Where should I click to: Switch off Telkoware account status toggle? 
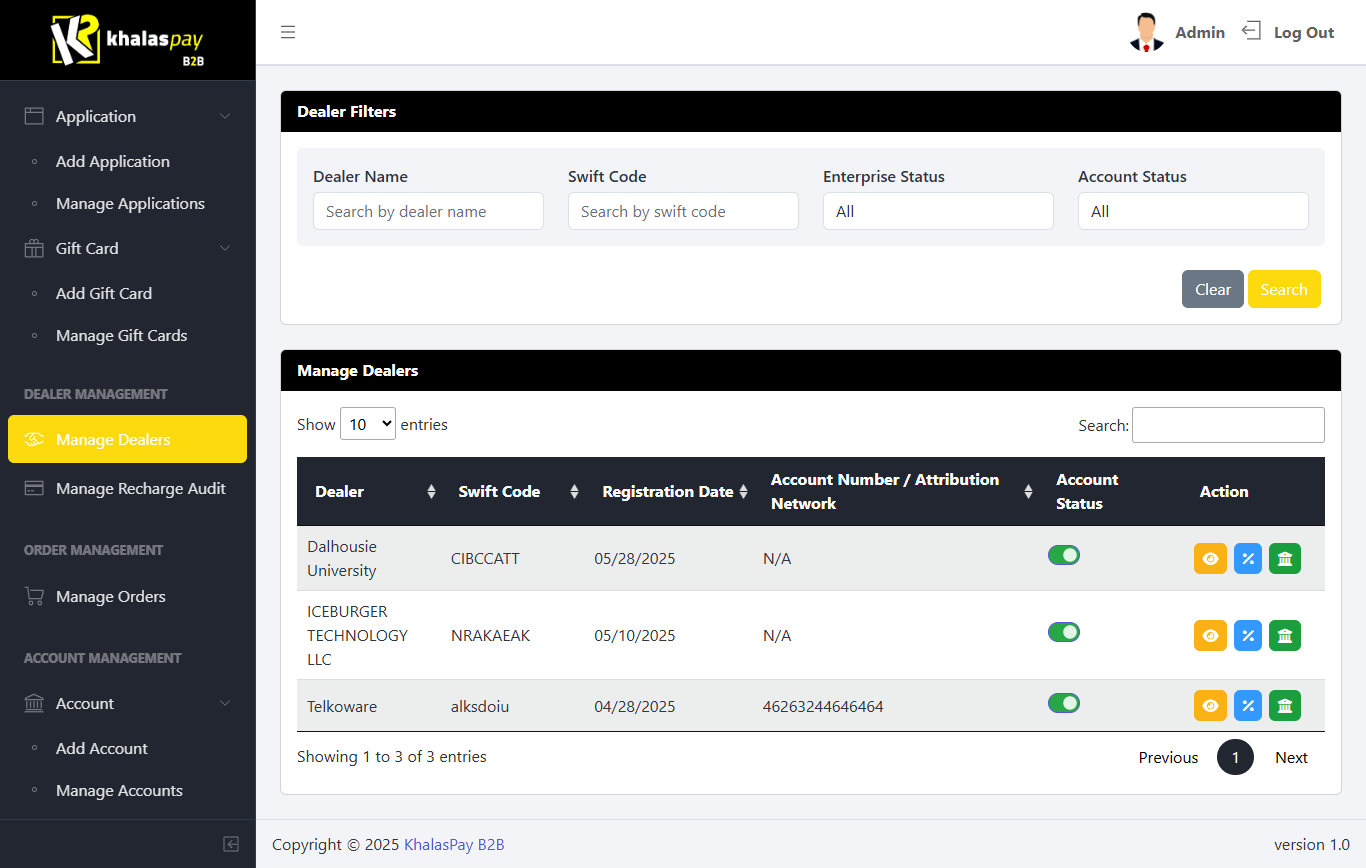tap(1064, 703)
